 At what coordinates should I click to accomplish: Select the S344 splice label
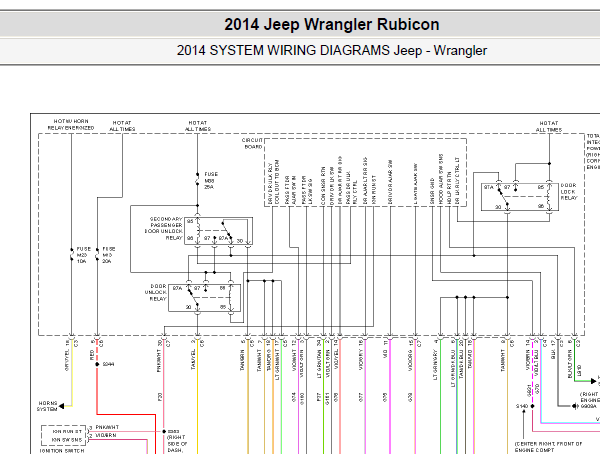point(108,364)
